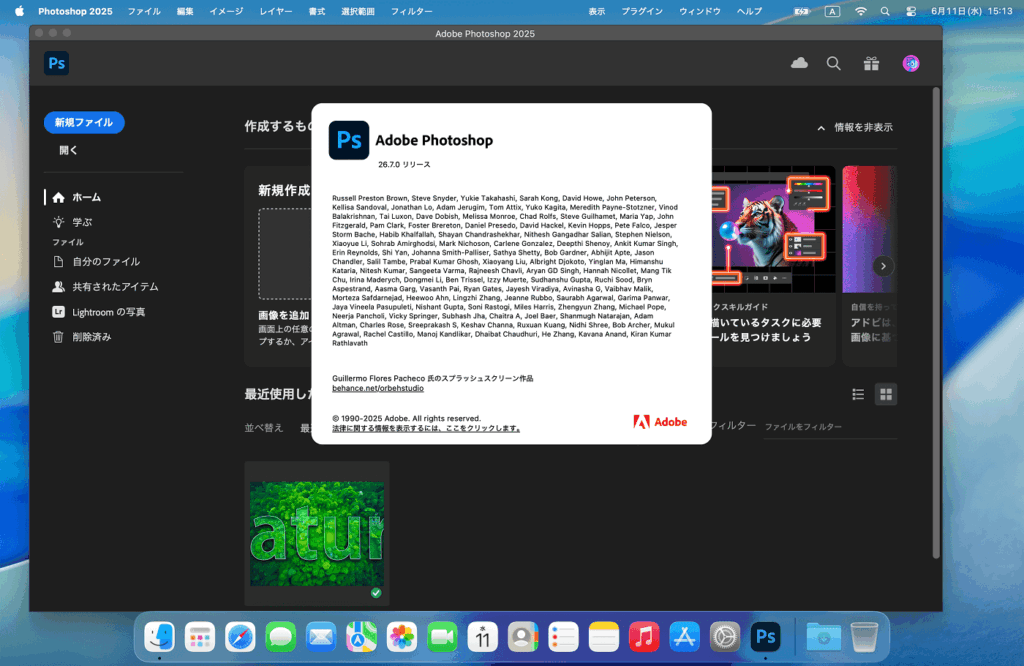
Task: Open the プラグイン menu
Action: point(642,11)
